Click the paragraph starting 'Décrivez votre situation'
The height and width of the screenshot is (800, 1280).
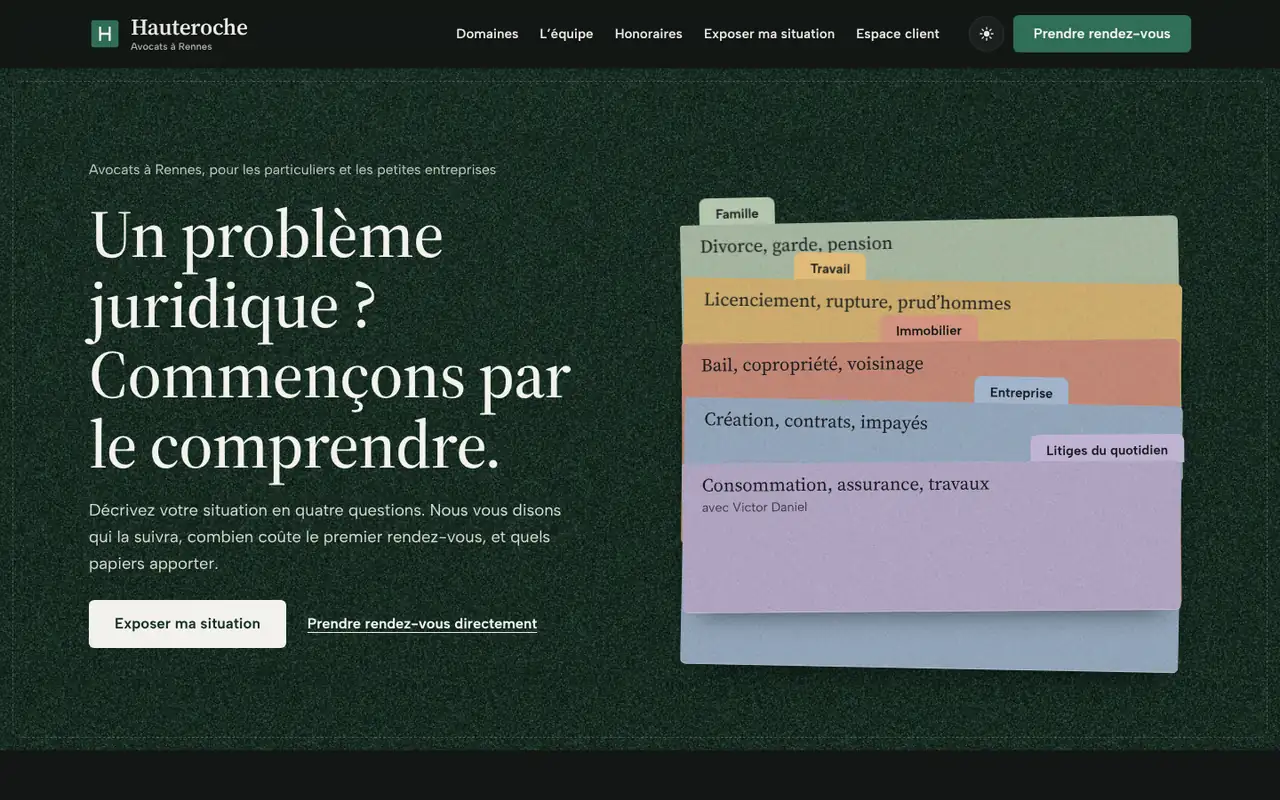326,537
